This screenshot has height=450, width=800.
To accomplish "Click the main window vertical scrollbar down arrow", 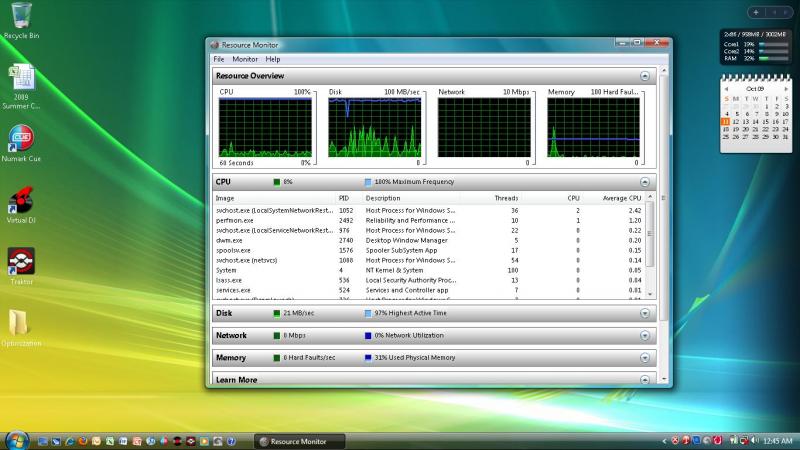I will (x=664, y=379).
